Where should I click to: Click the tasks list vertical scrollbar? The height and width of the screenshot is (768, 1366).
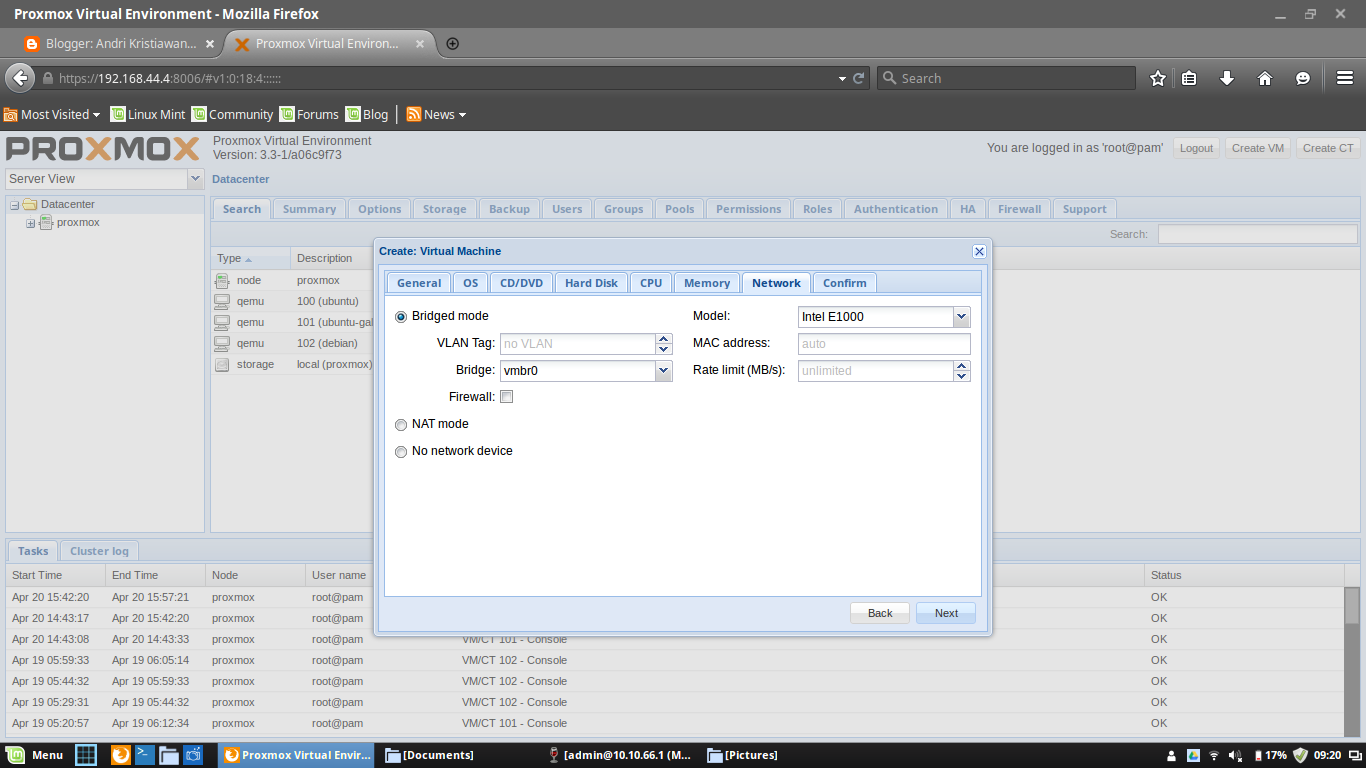1352,662
